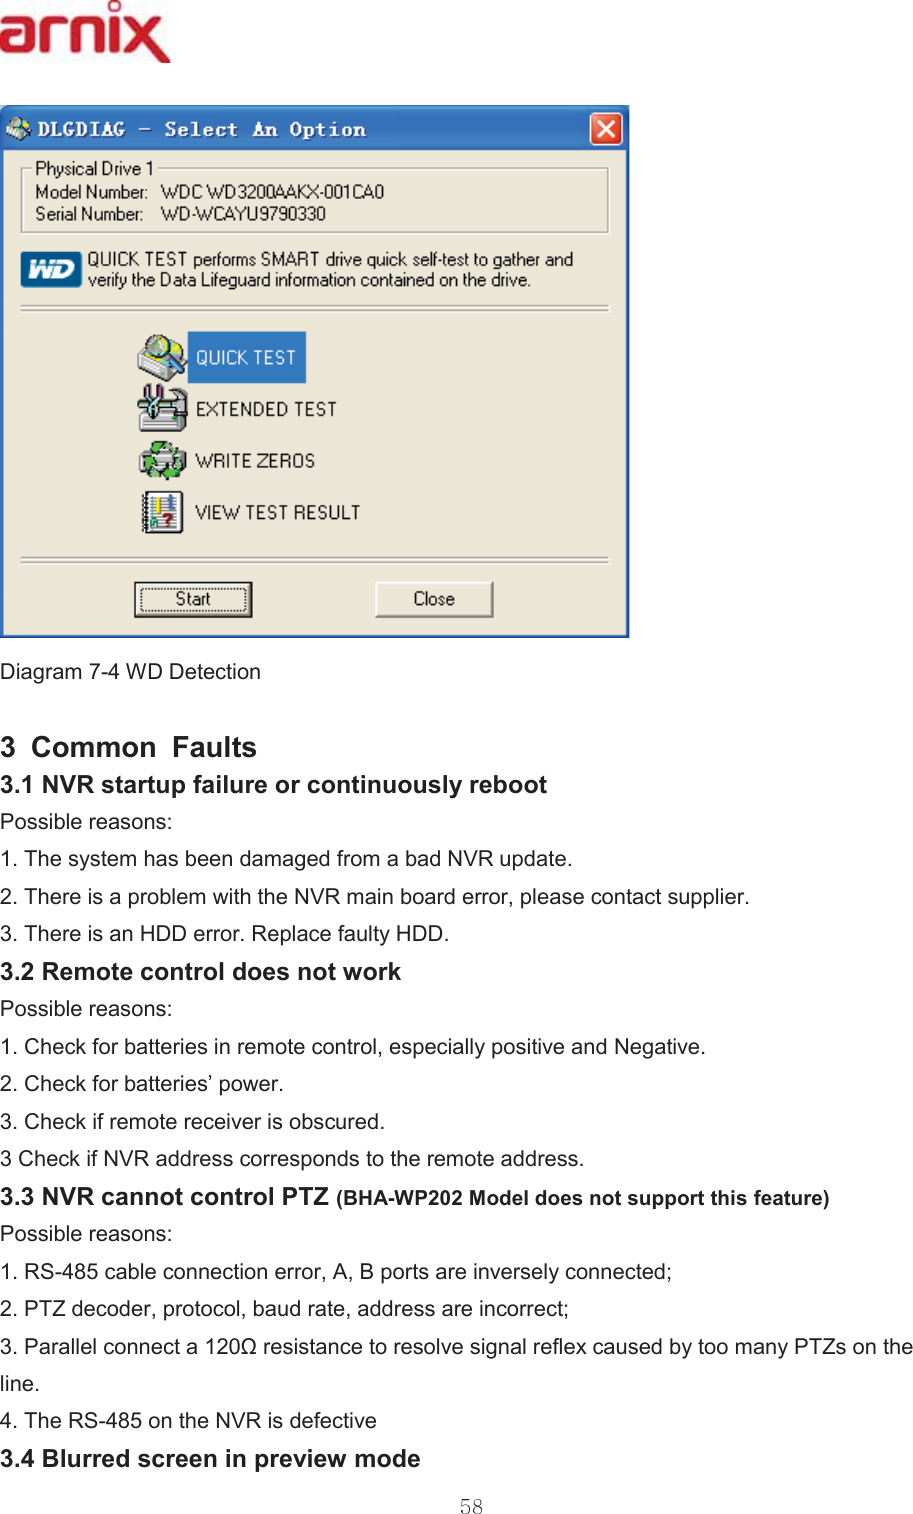Viewport: 913px width, 1514px height.
Task: Click the "3 Common Faults" heading
Action: [129, 747]
